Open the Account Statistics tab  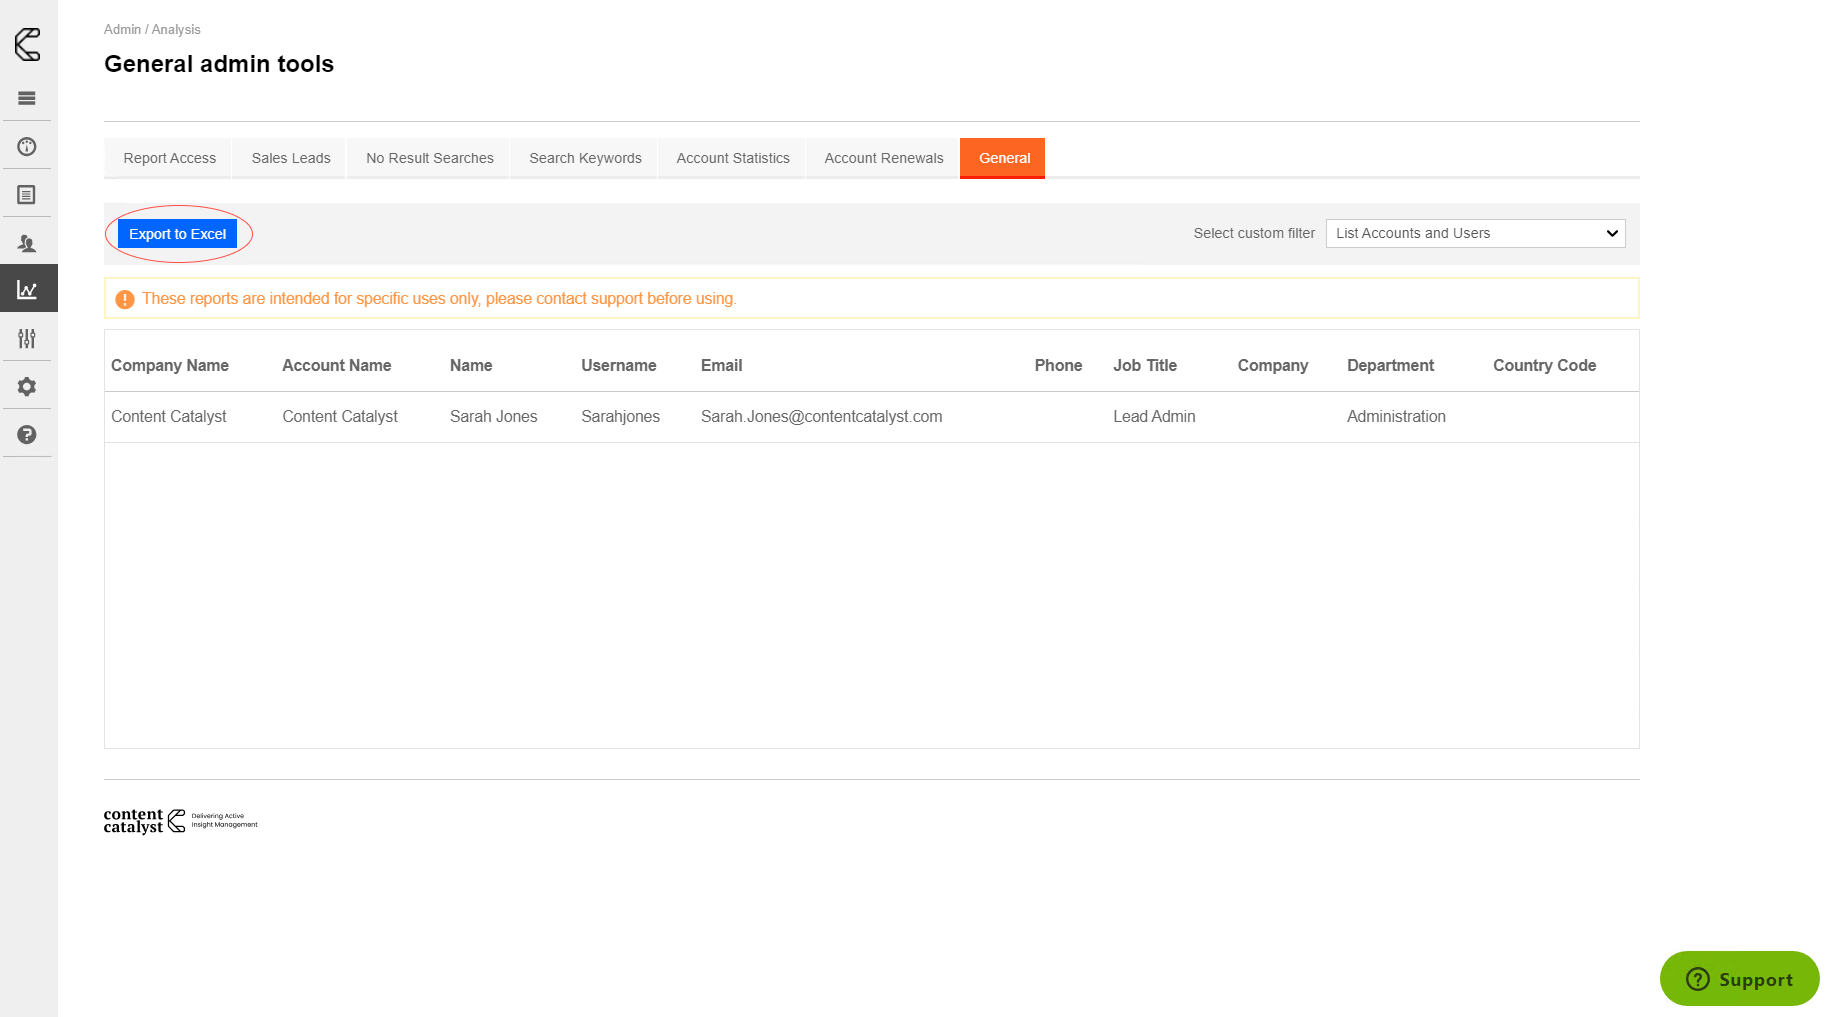(732, 158)
